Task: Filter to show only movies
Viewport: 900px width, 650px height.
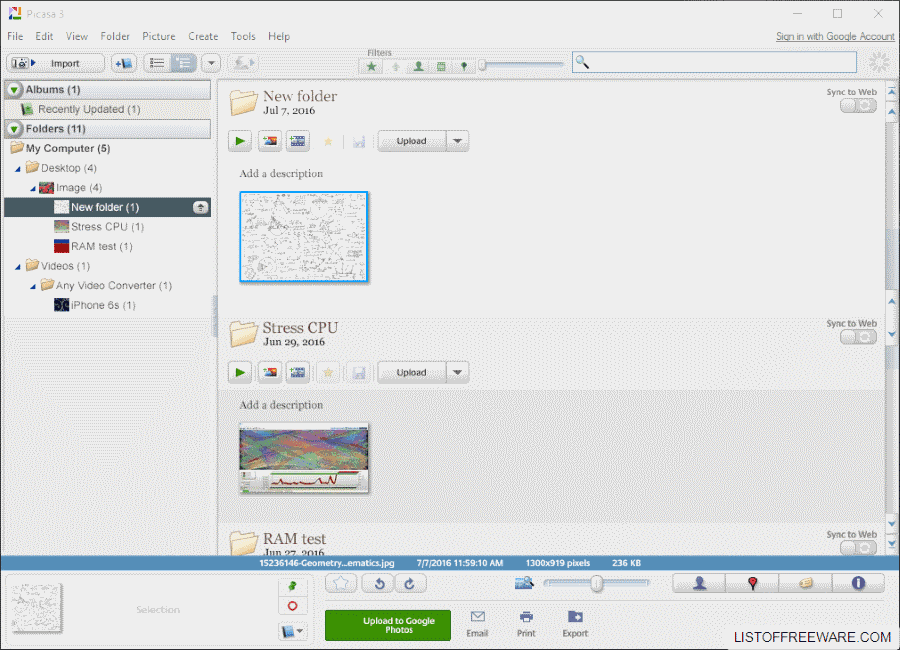Action: (441, 67)
